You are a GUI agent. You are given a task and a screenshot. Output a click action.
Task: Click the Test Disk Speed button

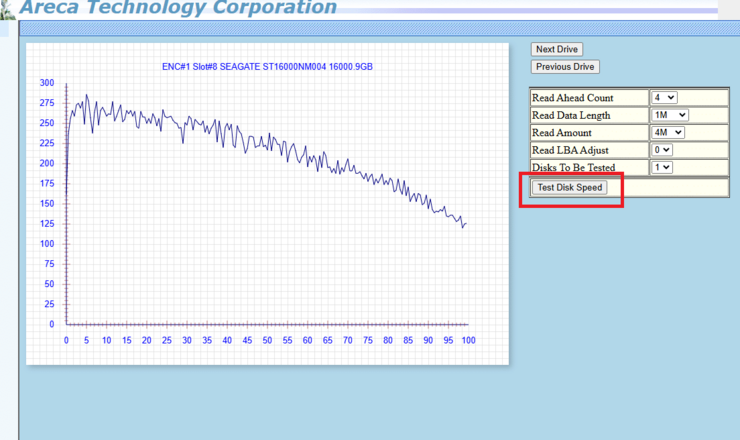[x=570, y=187]
